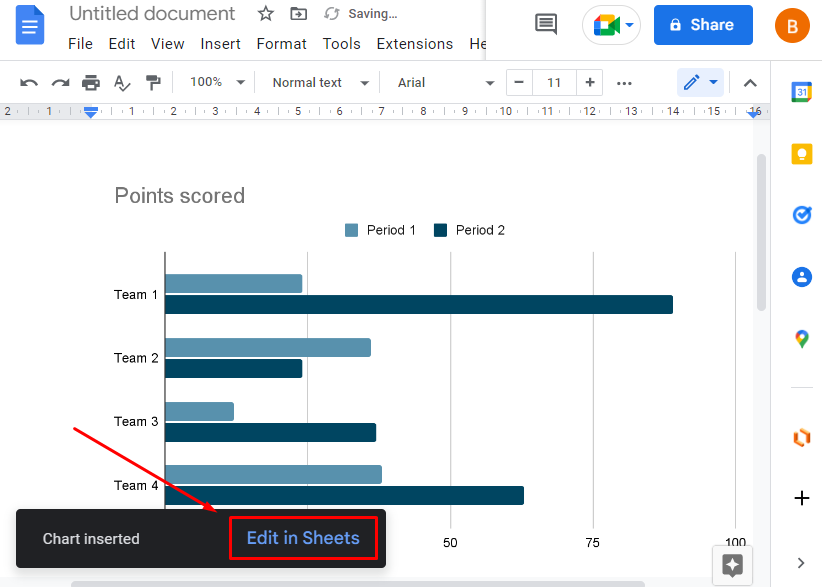Click the left indent ruler marker
Viewport: 822px width, 587px height.
[90, 112]
